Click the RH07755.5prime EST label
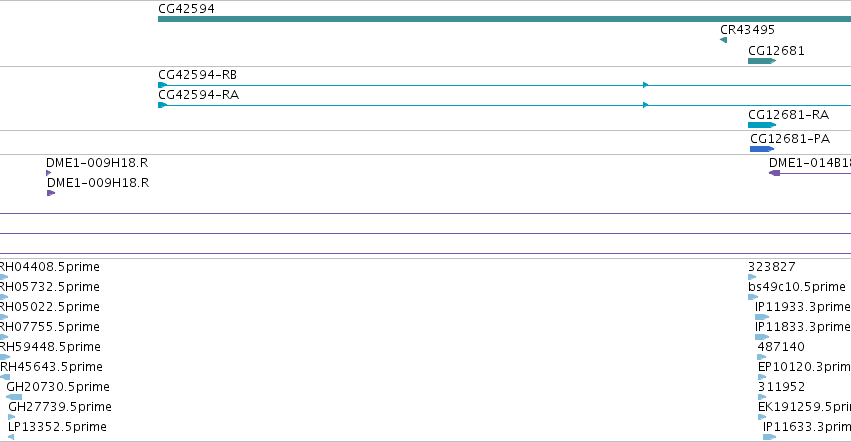This screenshot has height=442, width=851. 49,327
